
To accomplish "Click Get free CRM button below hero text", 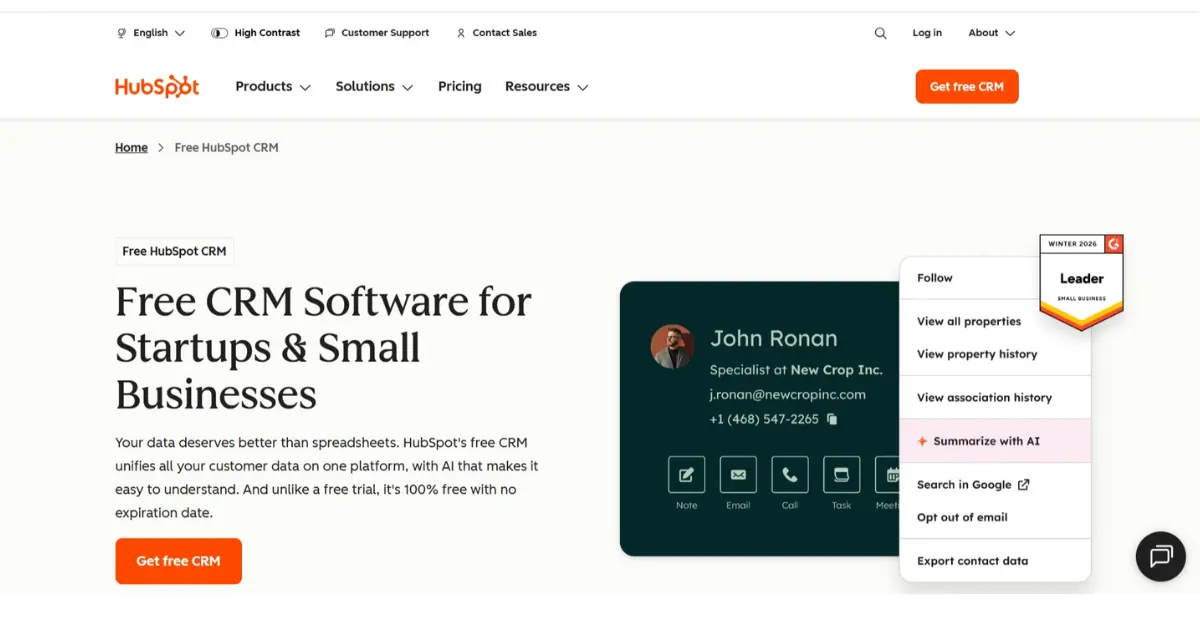I will pos(178,561).
